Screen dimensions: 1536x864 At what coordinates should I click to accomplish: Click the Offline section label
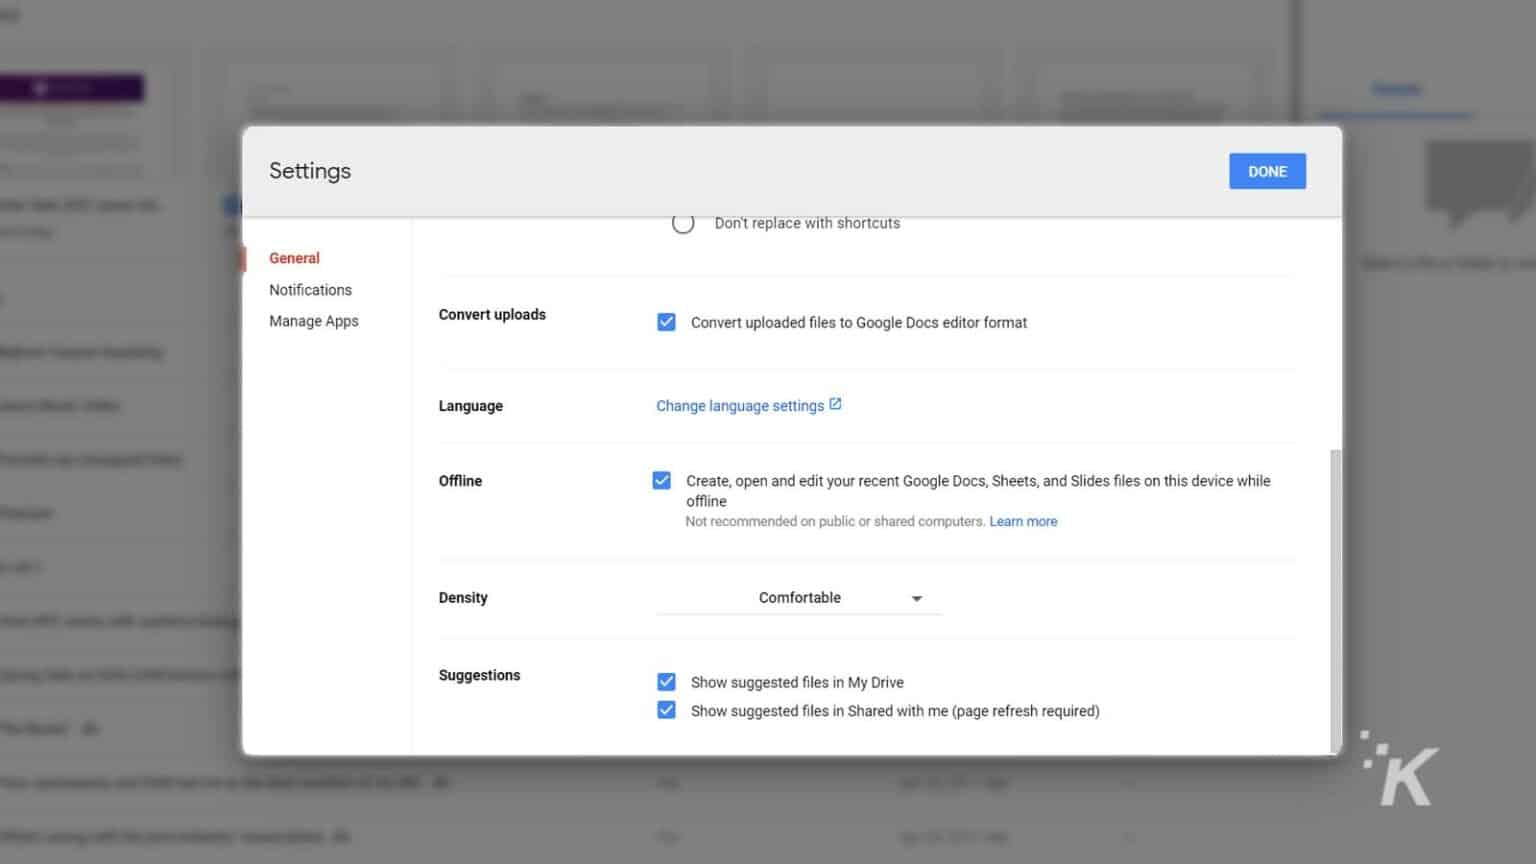coord(460,480)
